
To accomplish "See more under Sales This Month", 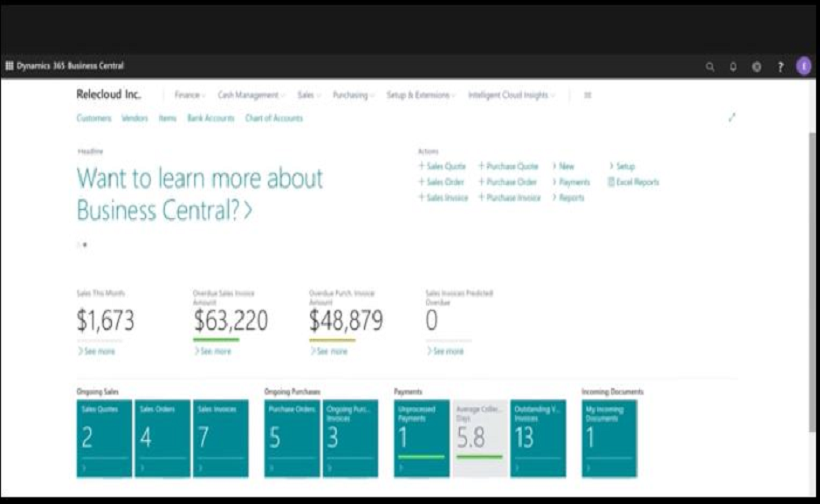I will 96,351.
